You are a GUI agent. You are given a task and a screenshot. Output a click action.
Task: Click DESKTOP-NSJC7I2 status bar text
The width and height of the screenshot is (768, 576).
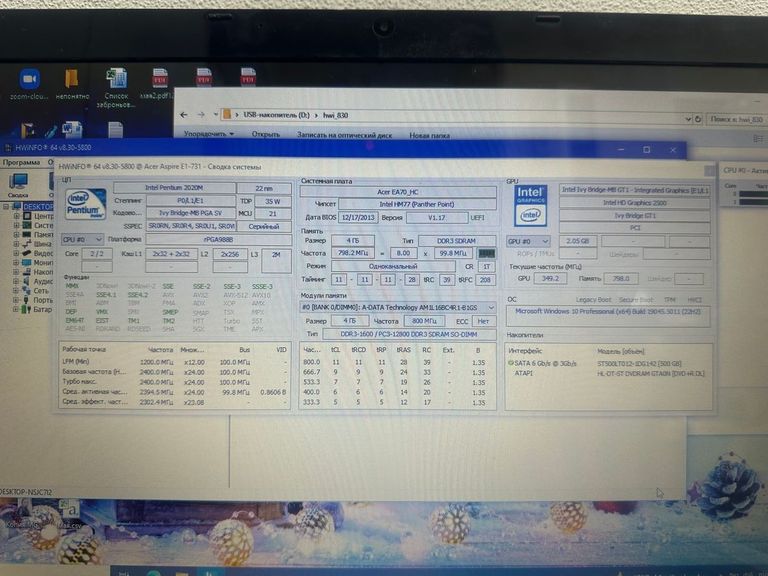click(x=26, y=492)
